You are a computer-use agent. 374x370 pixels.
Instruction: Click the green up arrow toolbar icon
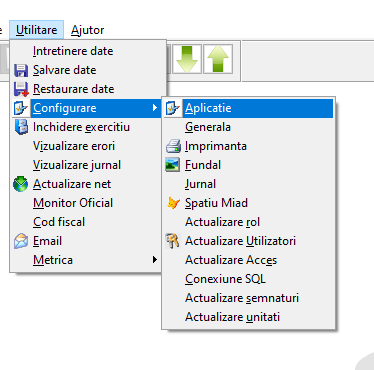(x=218, y=59)
